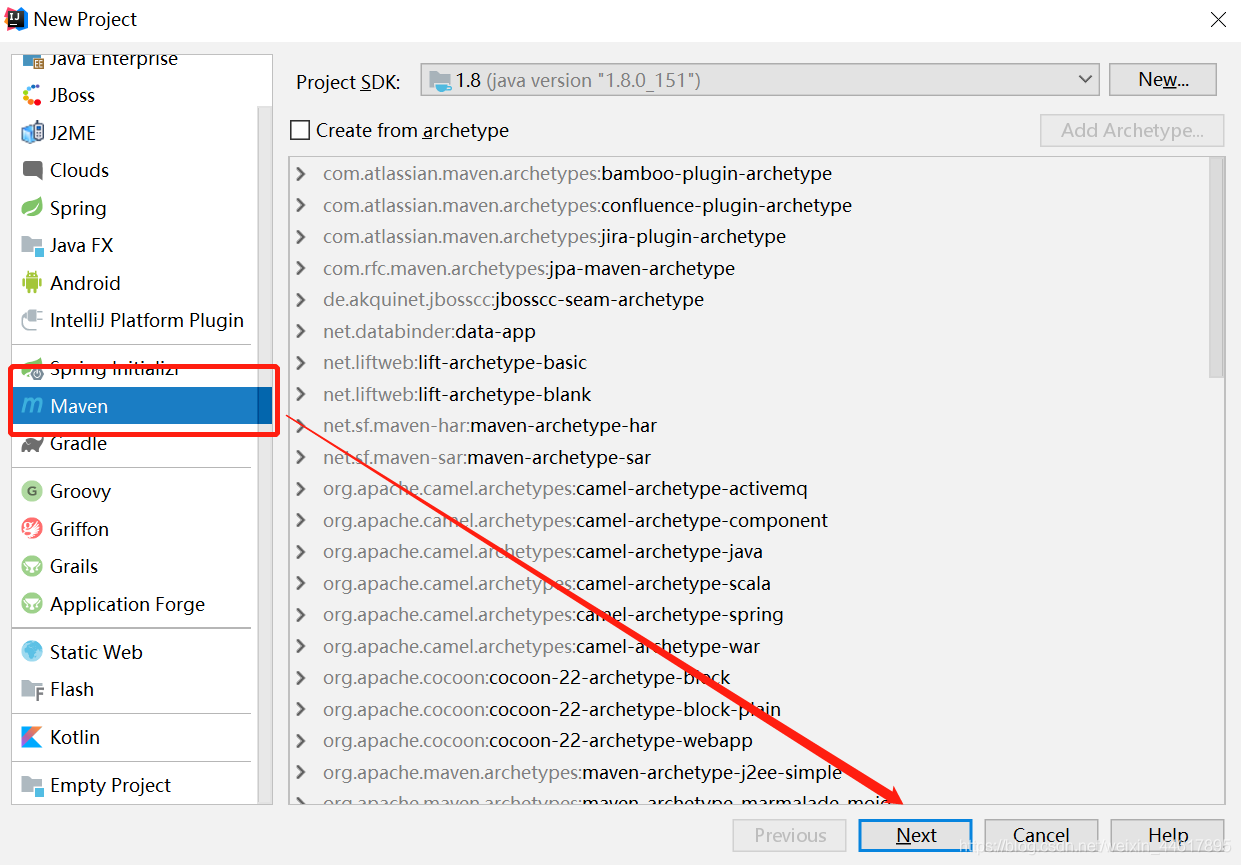
Task: Click the J2ME phone icon
Action: (33, 133)
